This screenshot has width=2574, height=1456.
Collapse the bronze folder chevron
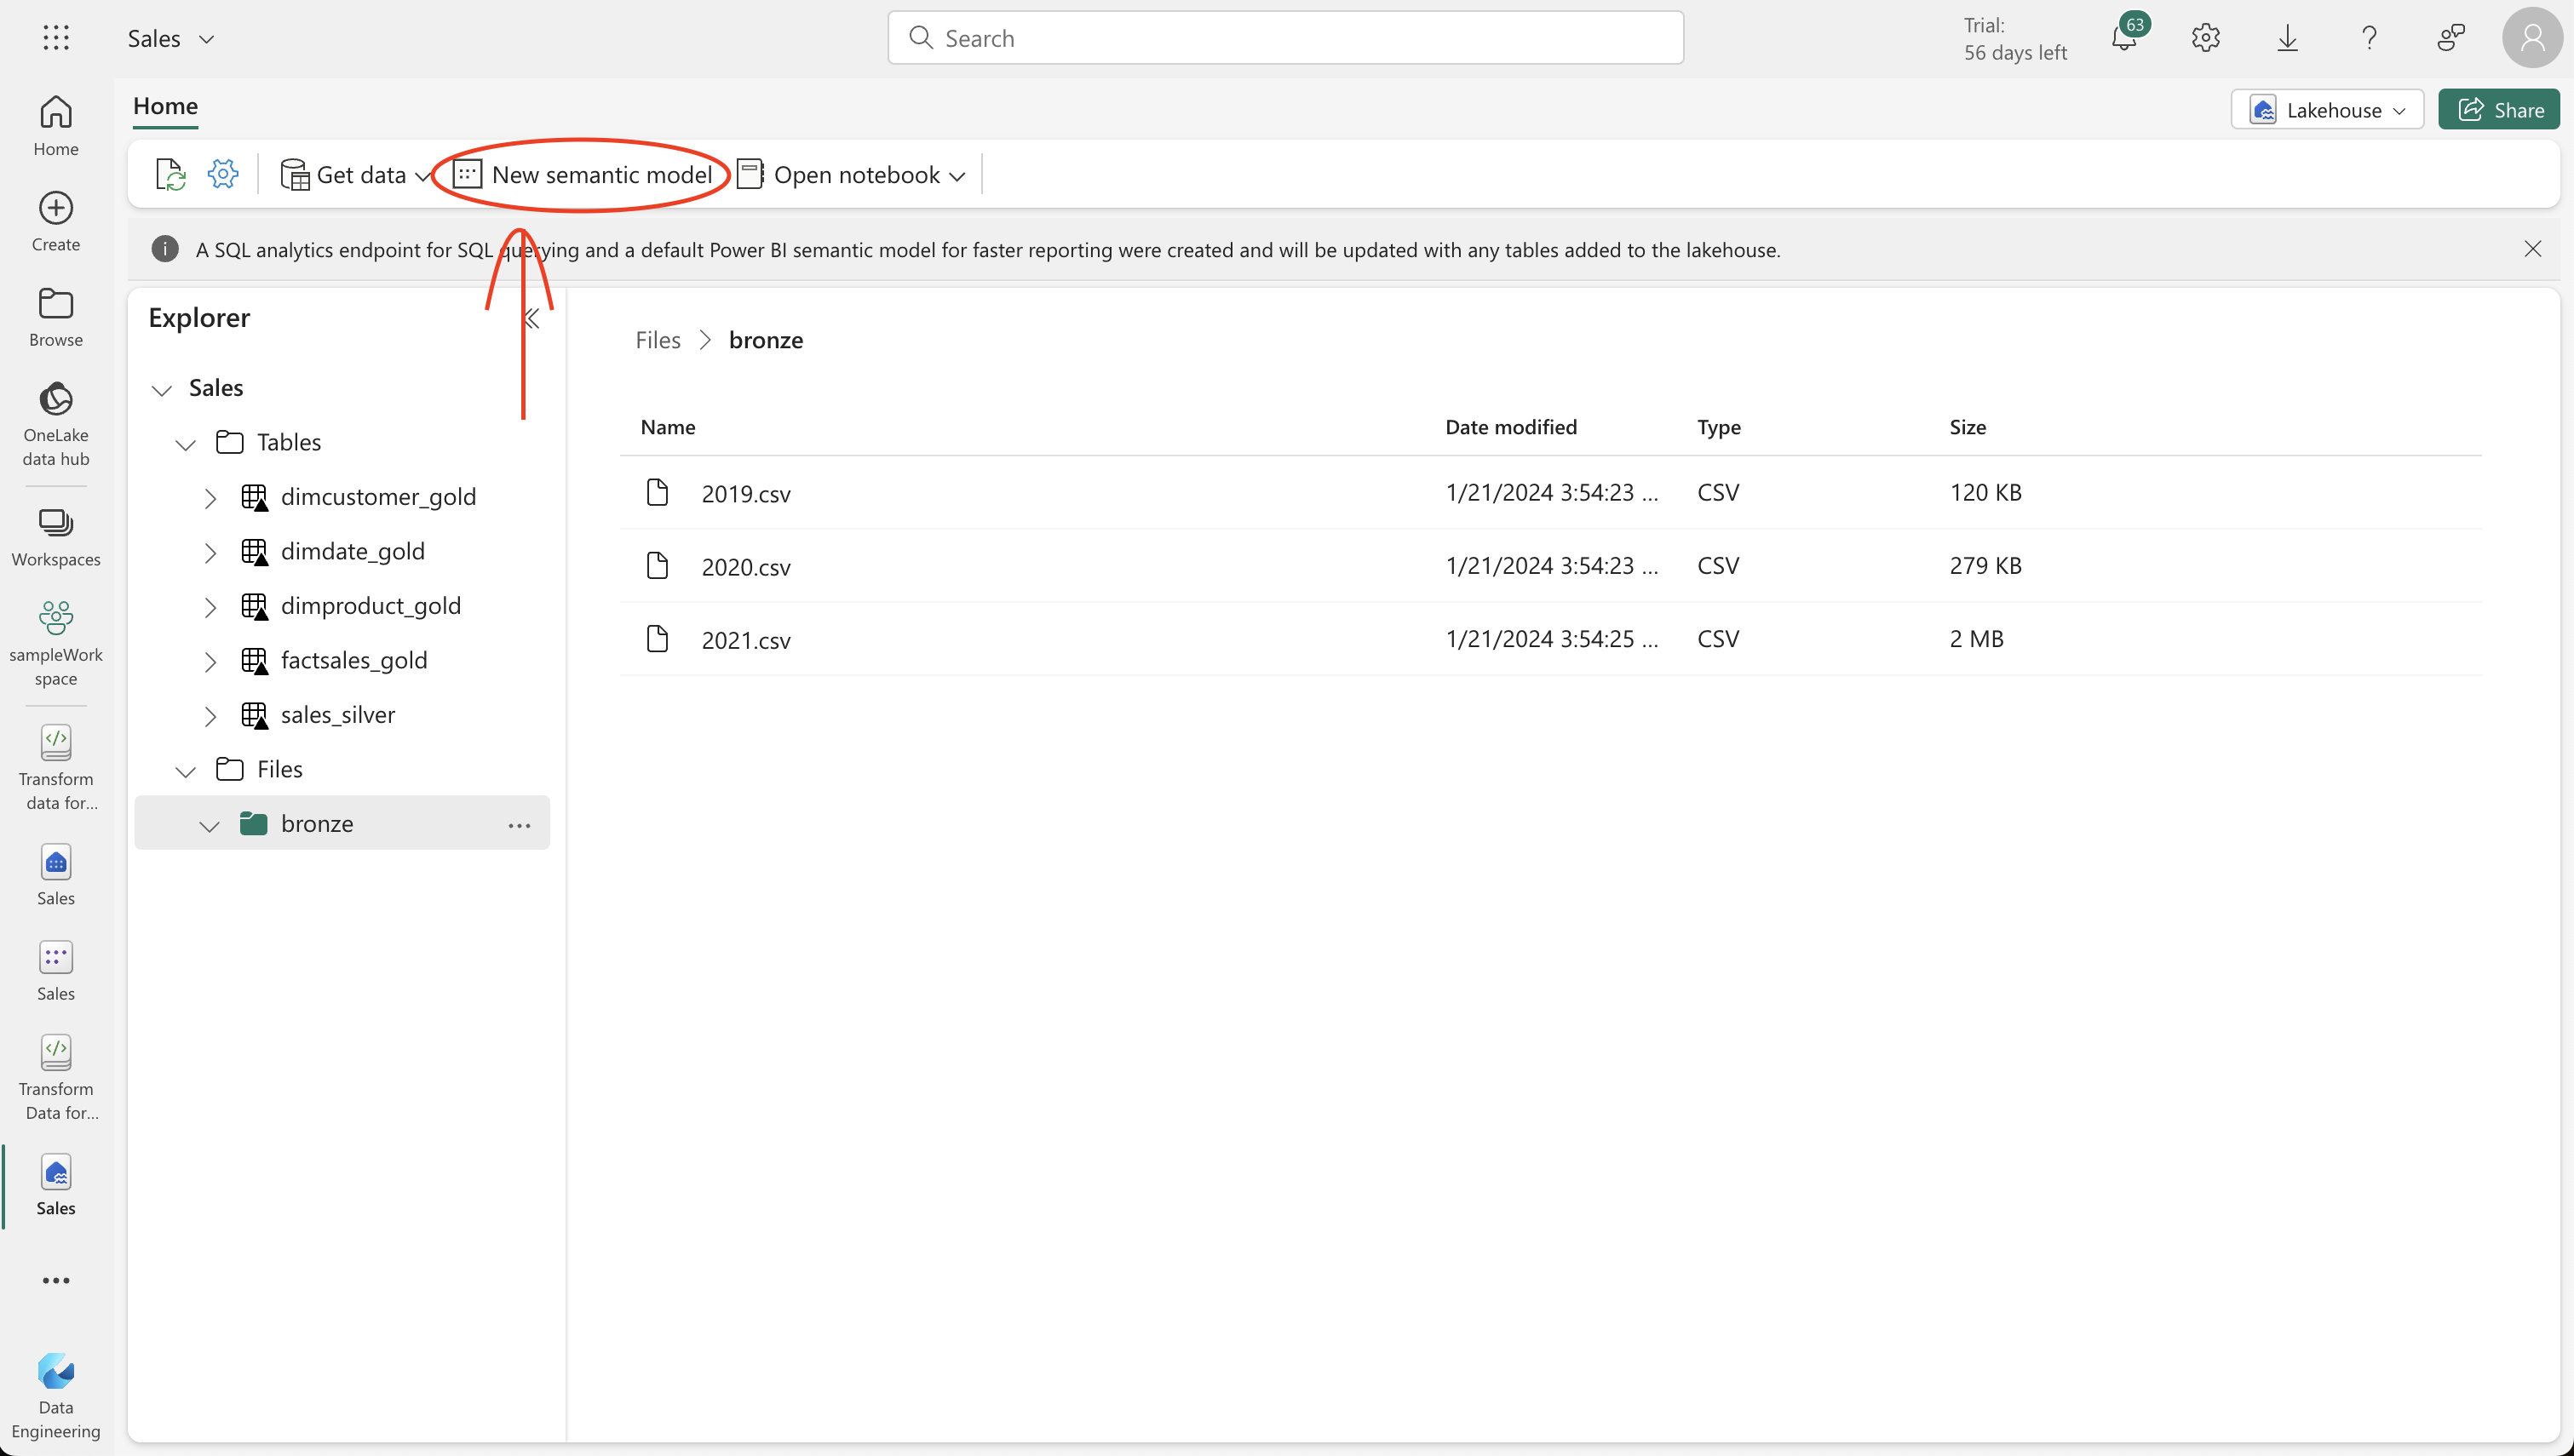point(209,825)
